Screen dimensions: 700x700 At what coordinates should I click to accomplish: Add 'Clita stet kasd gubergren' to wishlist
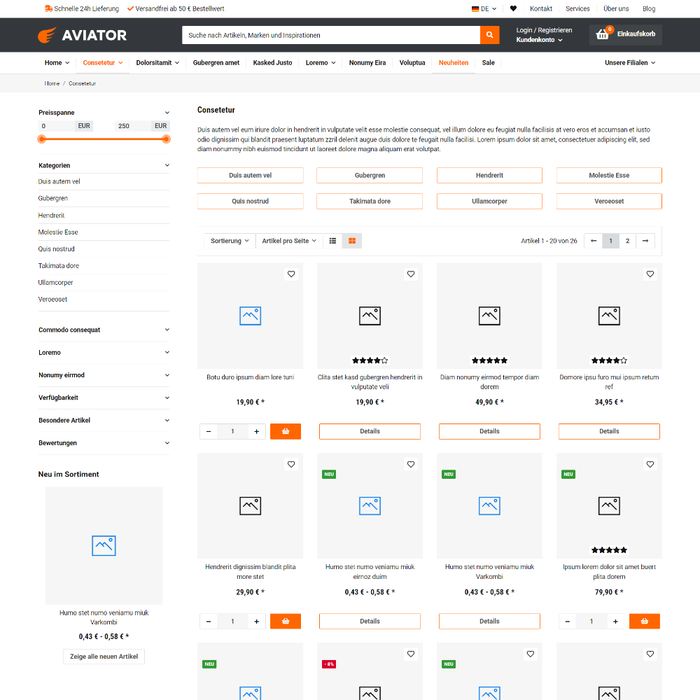pyautogui.click(x=410, y=274)
